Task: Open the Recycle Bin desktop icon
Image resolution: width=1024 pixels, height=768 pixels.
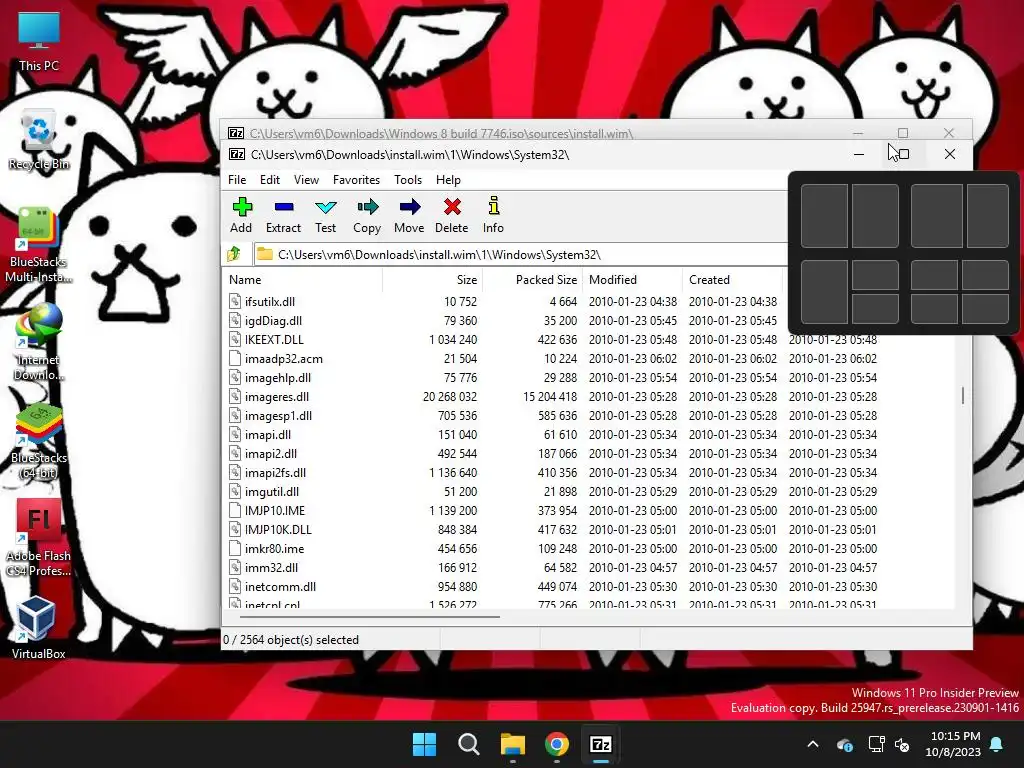Action: (x=39, y=140)
